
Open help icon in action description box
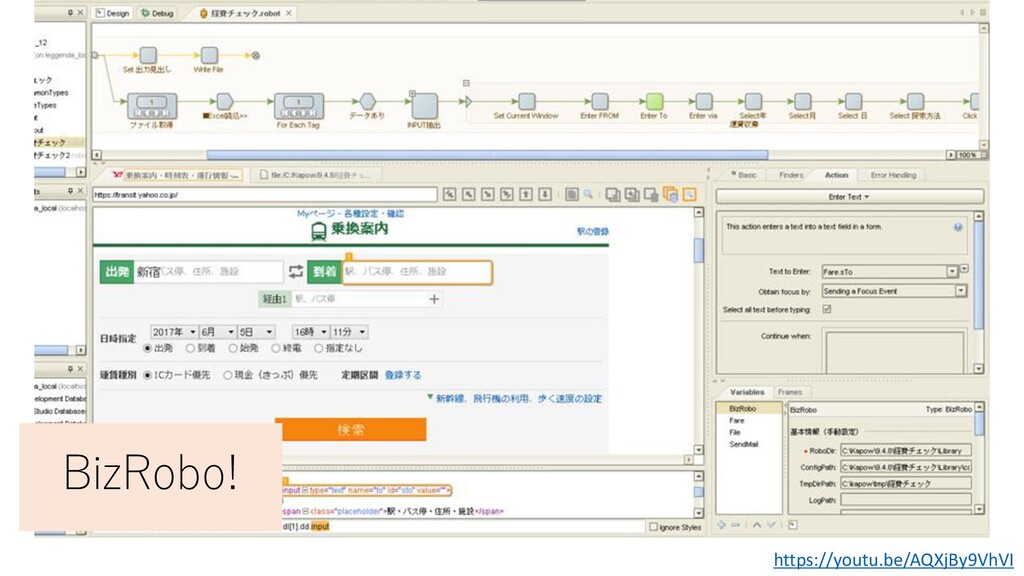tap(958, 227)
